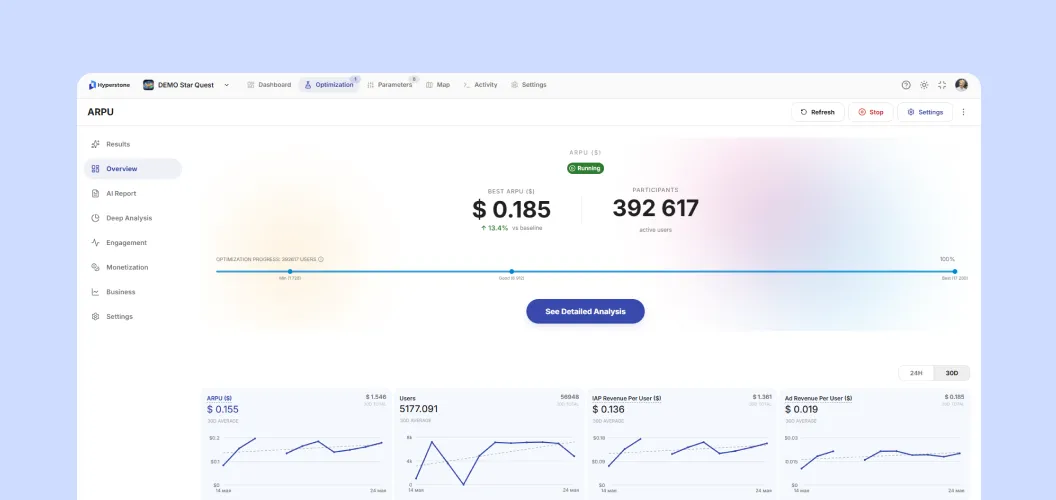Click the Best marker on progress bar

[x=954, y=272]
